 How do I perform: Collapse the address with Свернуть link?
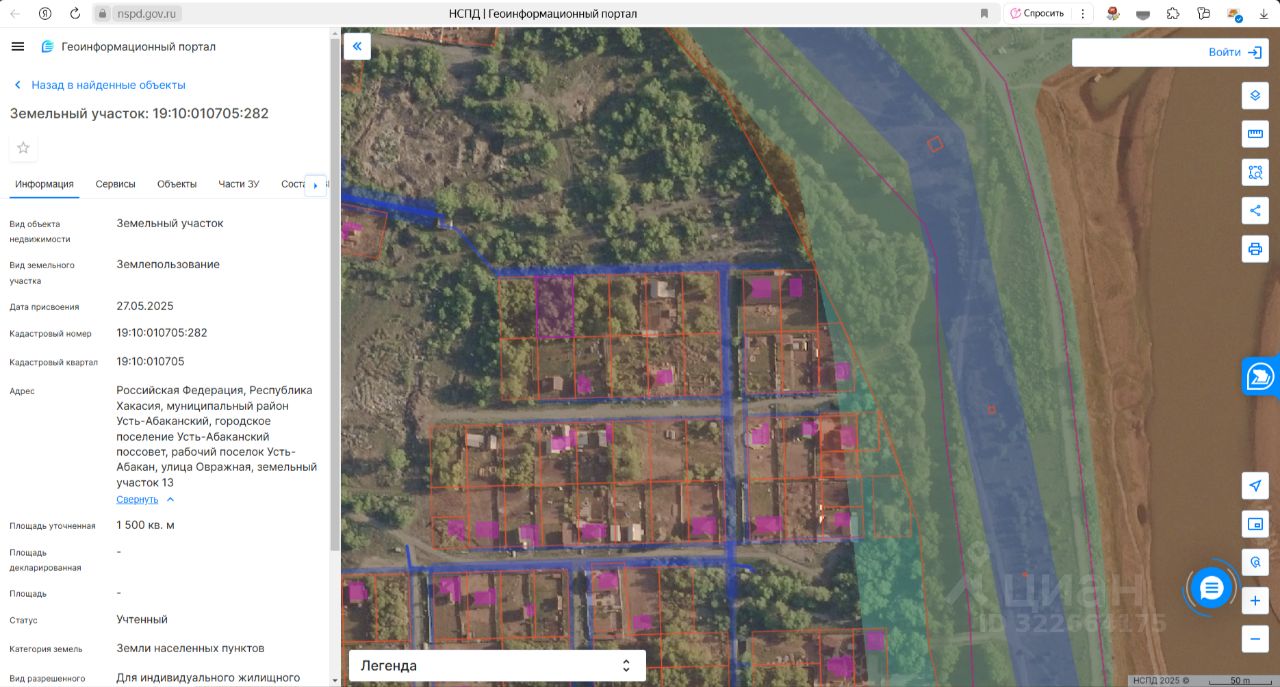pos(145,499)
